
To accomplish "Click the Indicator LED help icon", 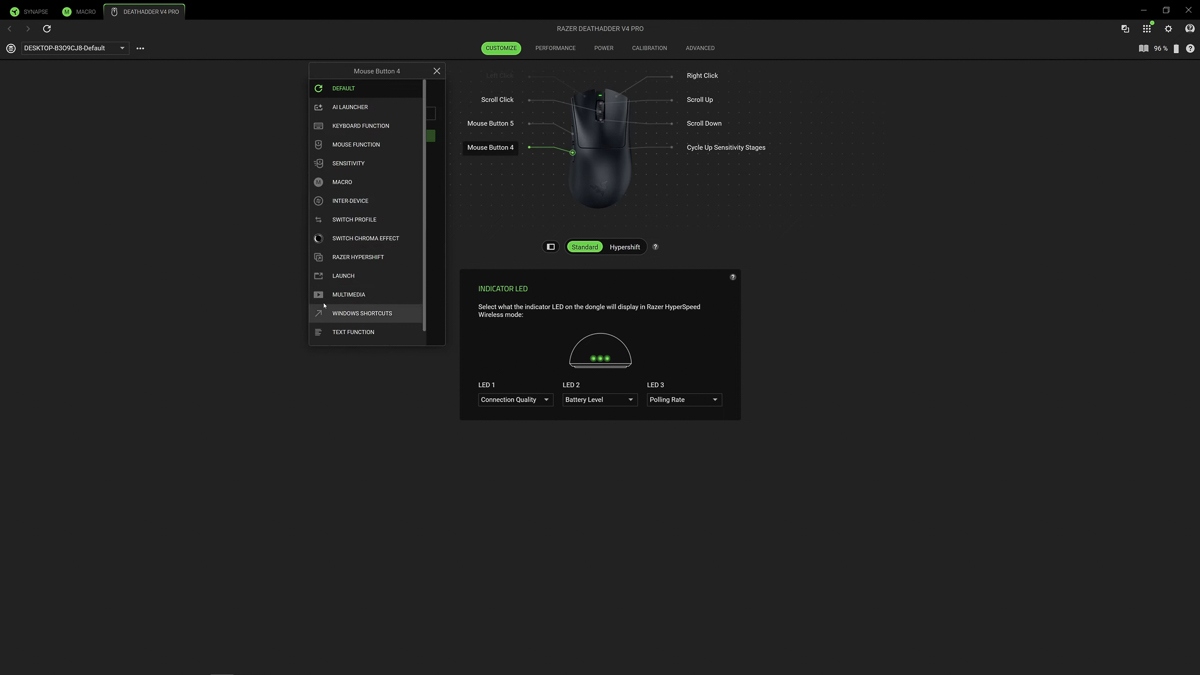I will click(733, 277).
